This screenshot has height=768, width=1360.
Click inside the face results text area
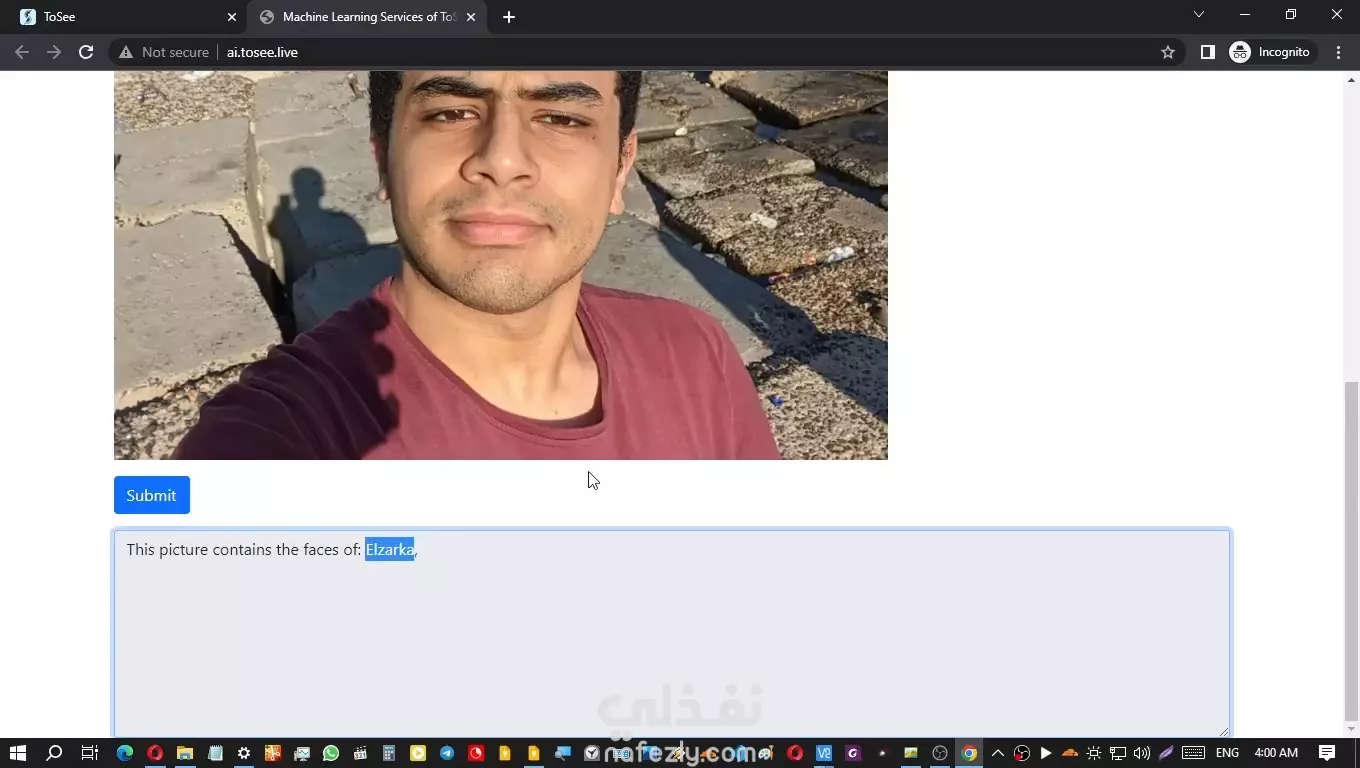pyautogui.click(x=672, y=633)
